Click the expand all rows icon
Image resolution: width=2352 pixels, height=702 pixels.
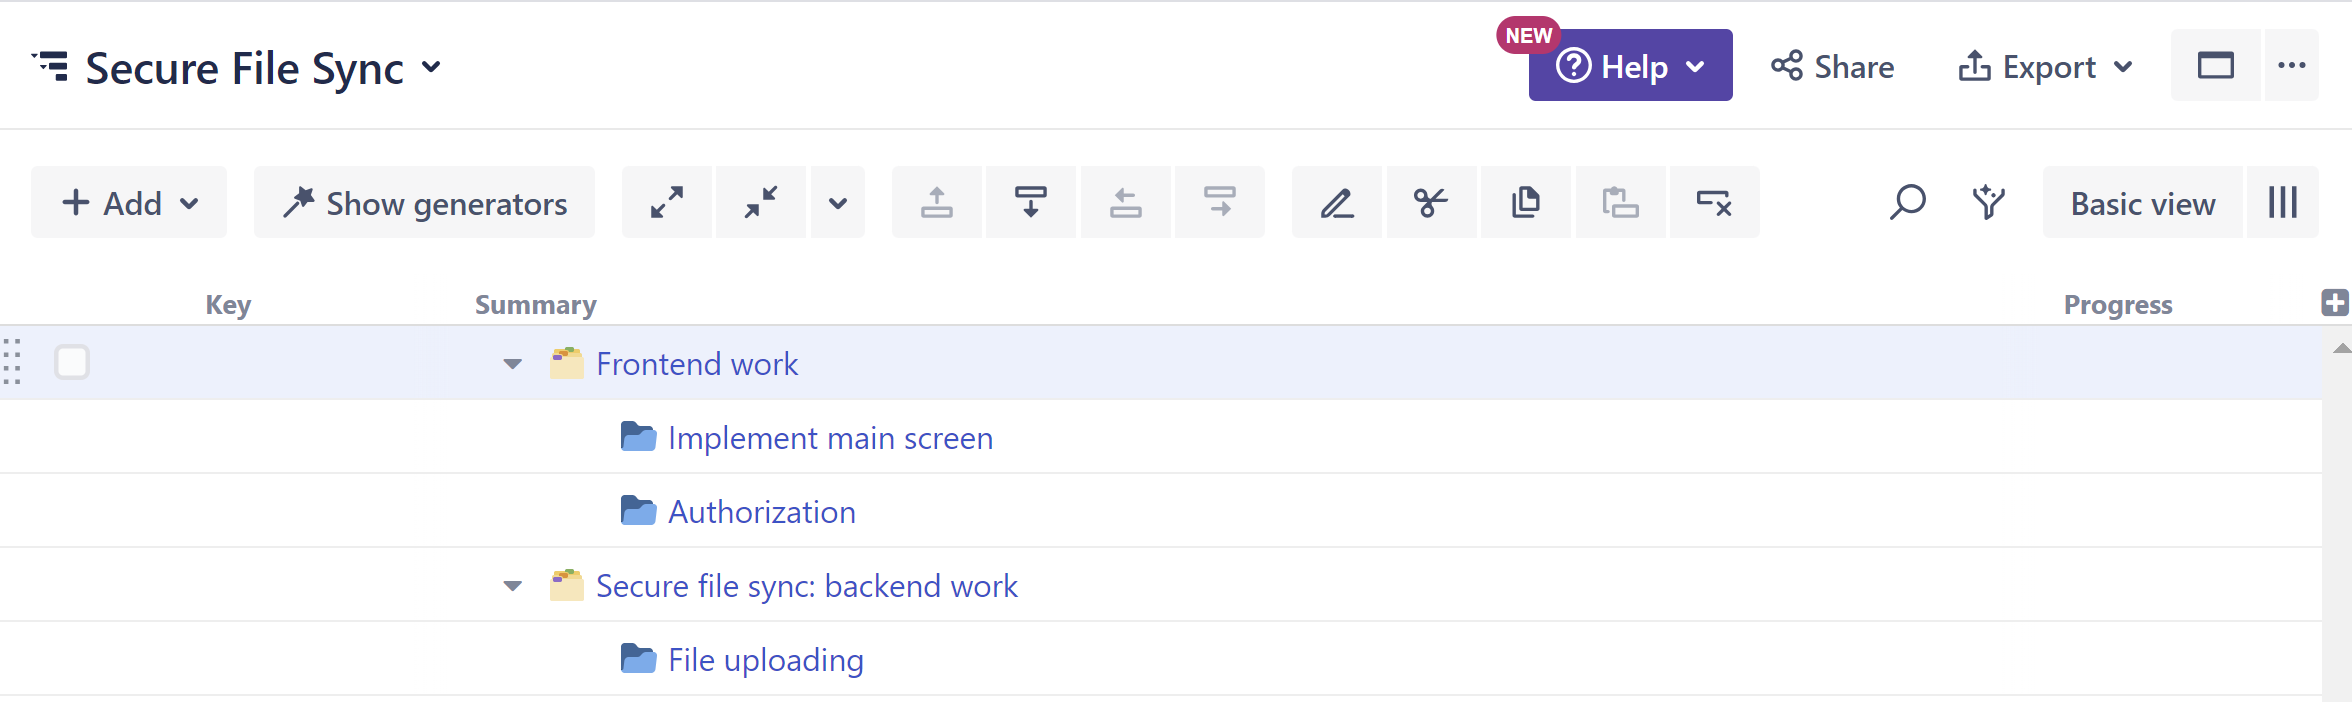[667, 203]
